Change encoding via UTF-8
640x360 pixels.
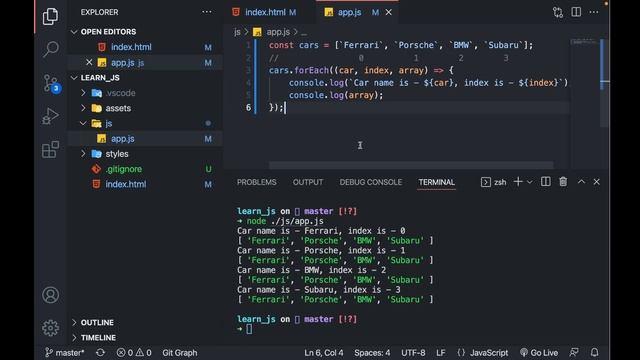(413, 352)
